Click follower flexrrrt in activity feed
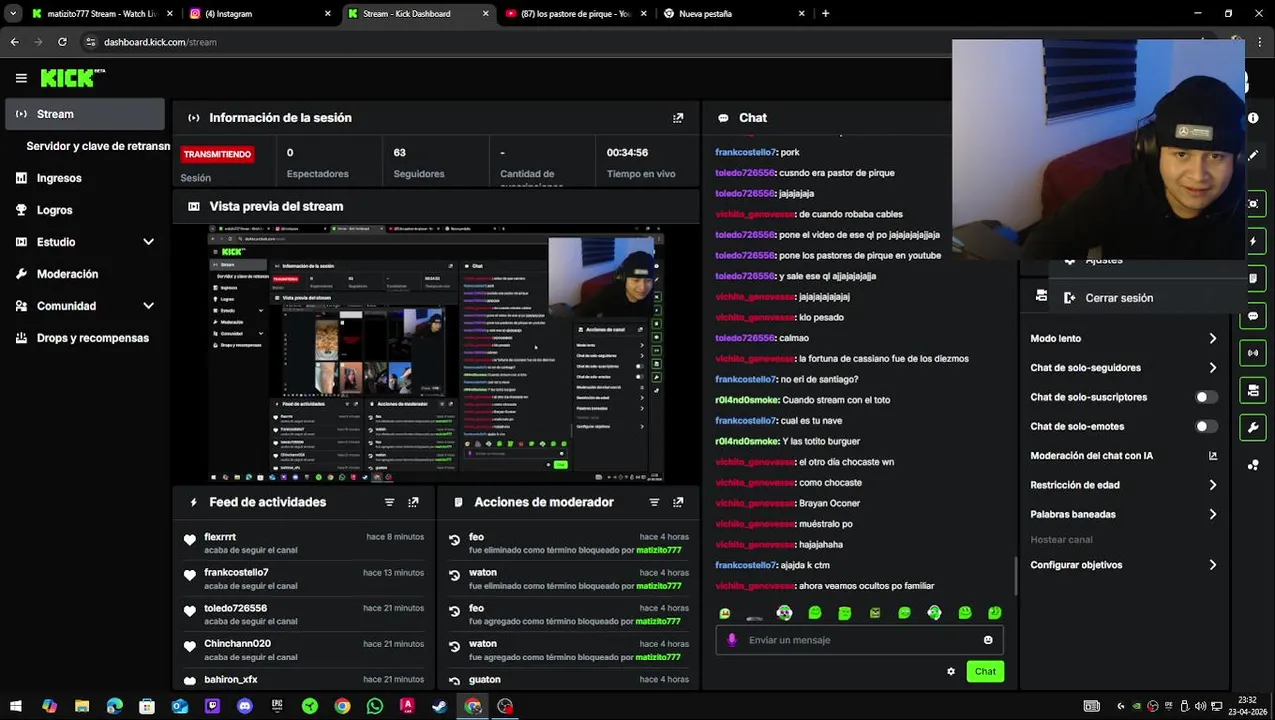 point(220,537)
